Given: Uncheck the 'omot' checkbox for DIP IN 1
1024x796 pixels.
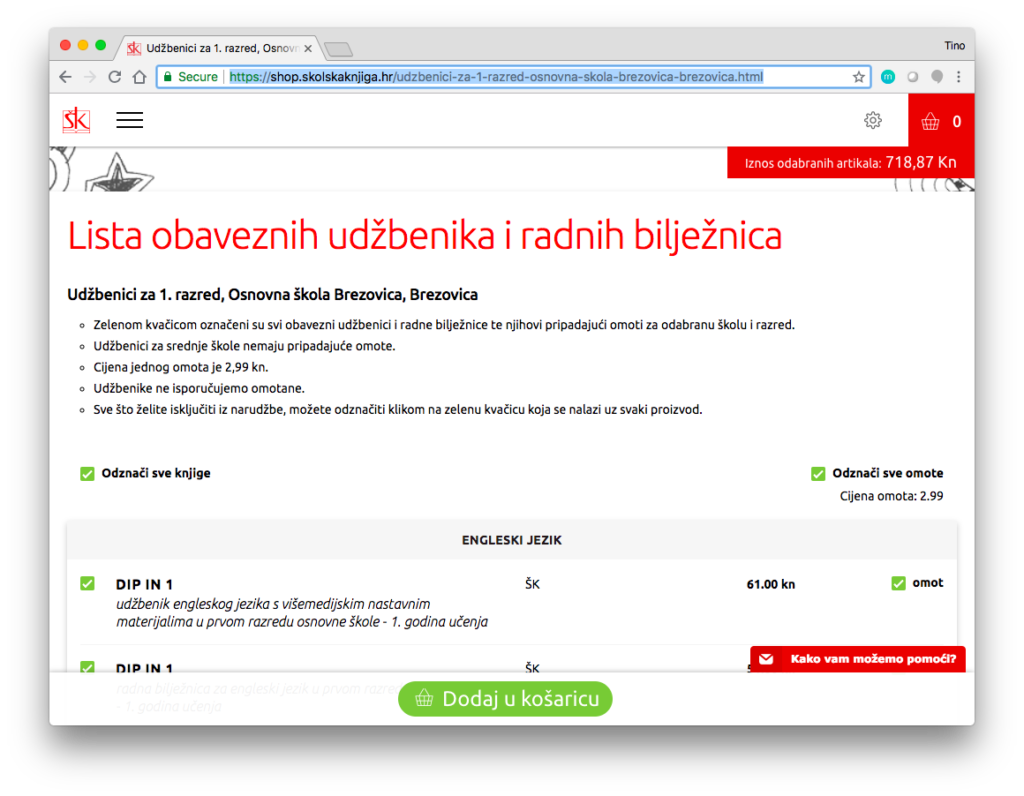Looking at the screenshot, I should [898, 583].
